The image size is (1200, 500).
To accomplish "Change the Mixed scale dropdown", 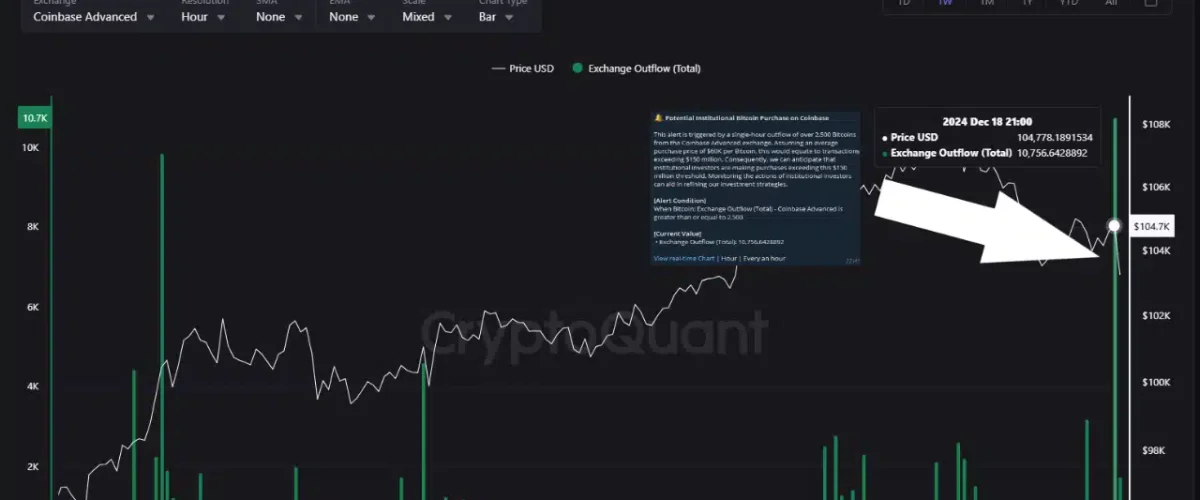I will (430, 17).
